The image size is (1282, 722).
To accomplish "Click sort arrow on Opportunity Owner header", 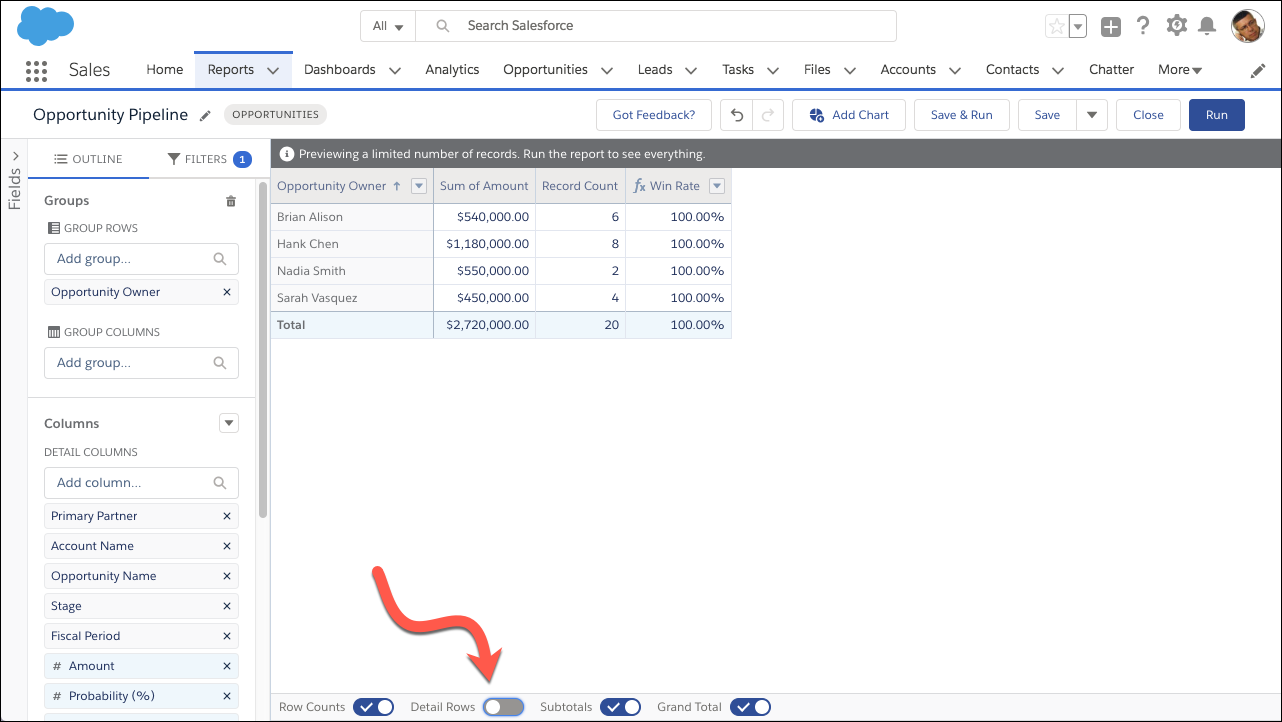I will coord(397,186).
